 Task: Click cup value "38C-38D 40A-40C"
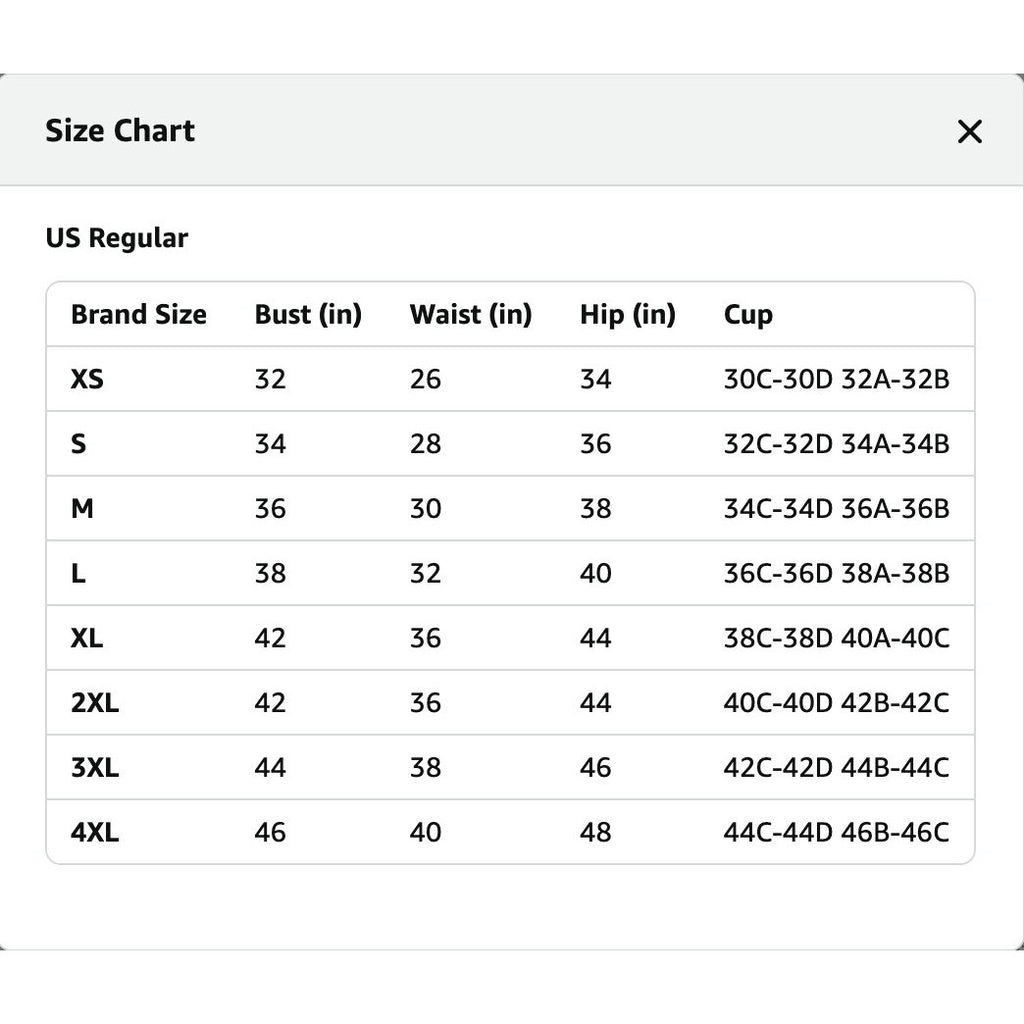[837, 637]
